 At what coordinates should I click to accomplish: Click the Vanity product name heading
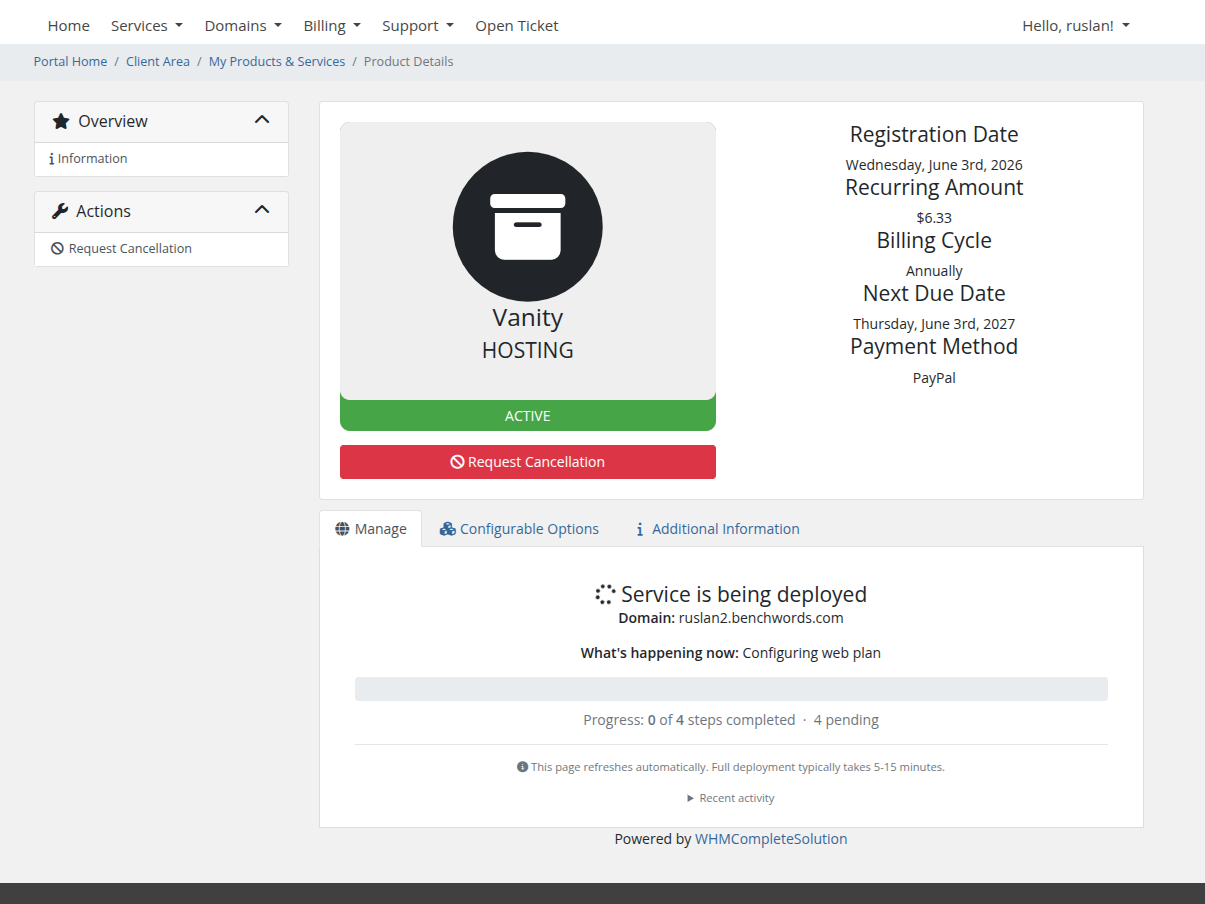pyautogui.click(x=528, y=318)
